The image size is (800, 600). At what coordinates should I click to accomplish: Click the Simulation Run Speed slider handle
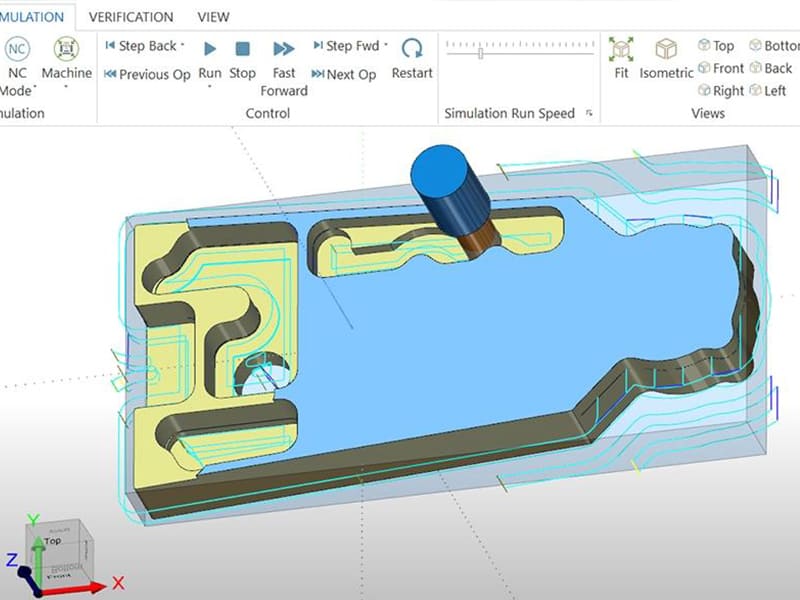tap(481, 53)
